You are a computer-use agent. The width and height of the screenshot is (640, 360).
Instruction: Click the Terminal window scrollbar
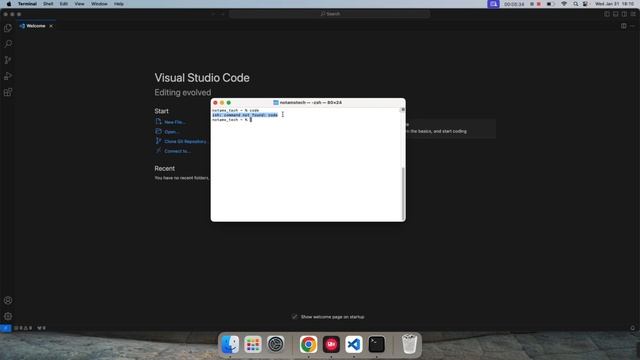(x=403, y=193)
